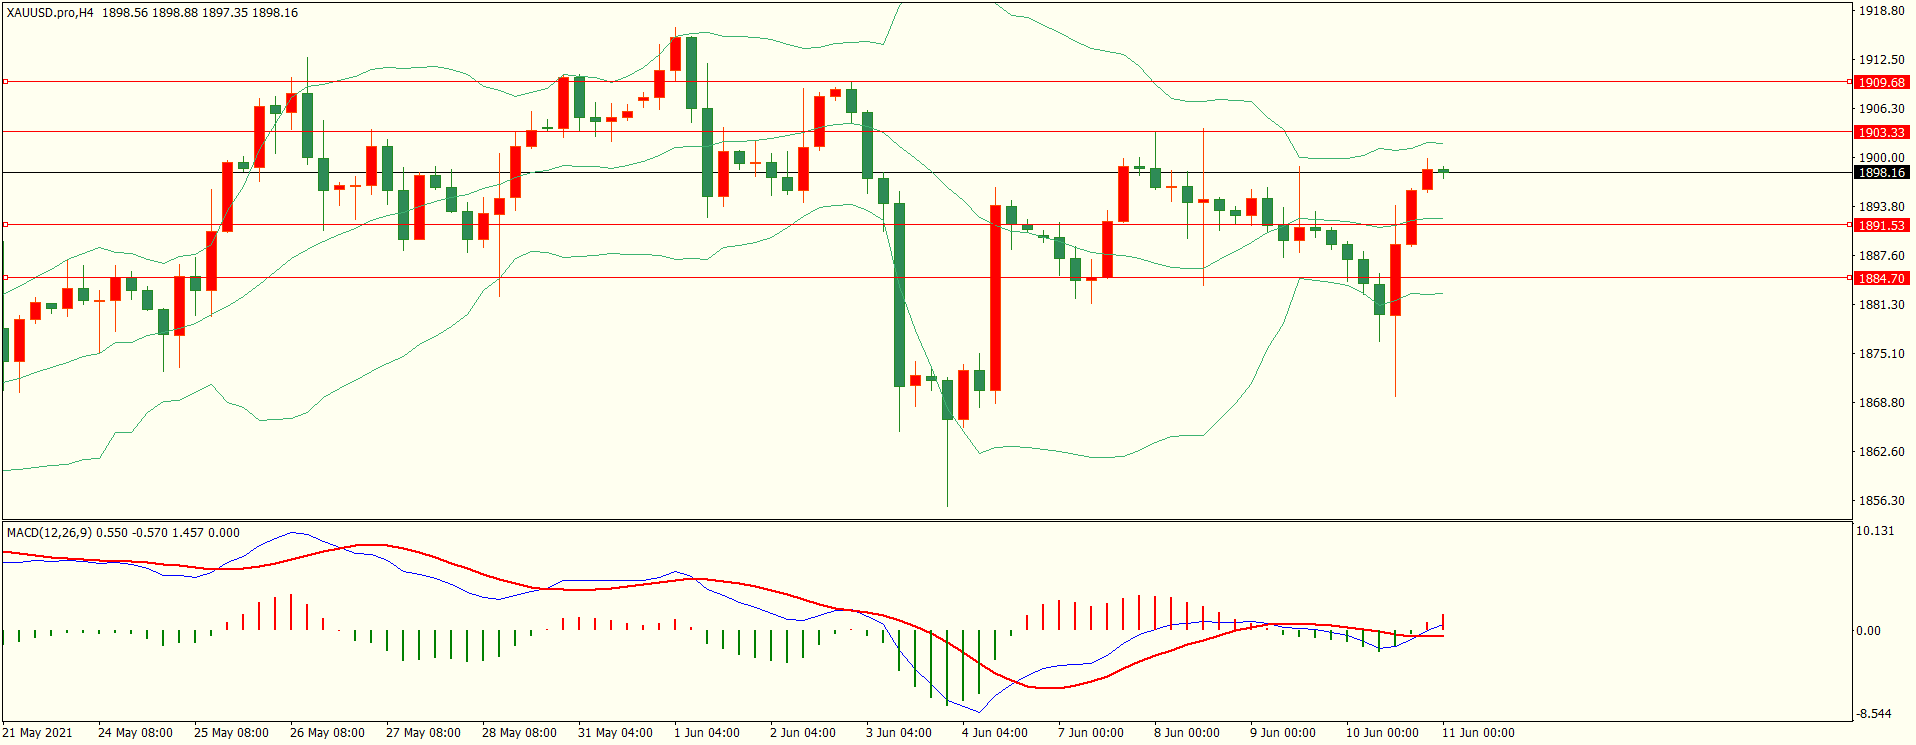1916x745 pixels.
Task: Click the 10 Jun 00:00 time label
Action: coord(1382,733)
